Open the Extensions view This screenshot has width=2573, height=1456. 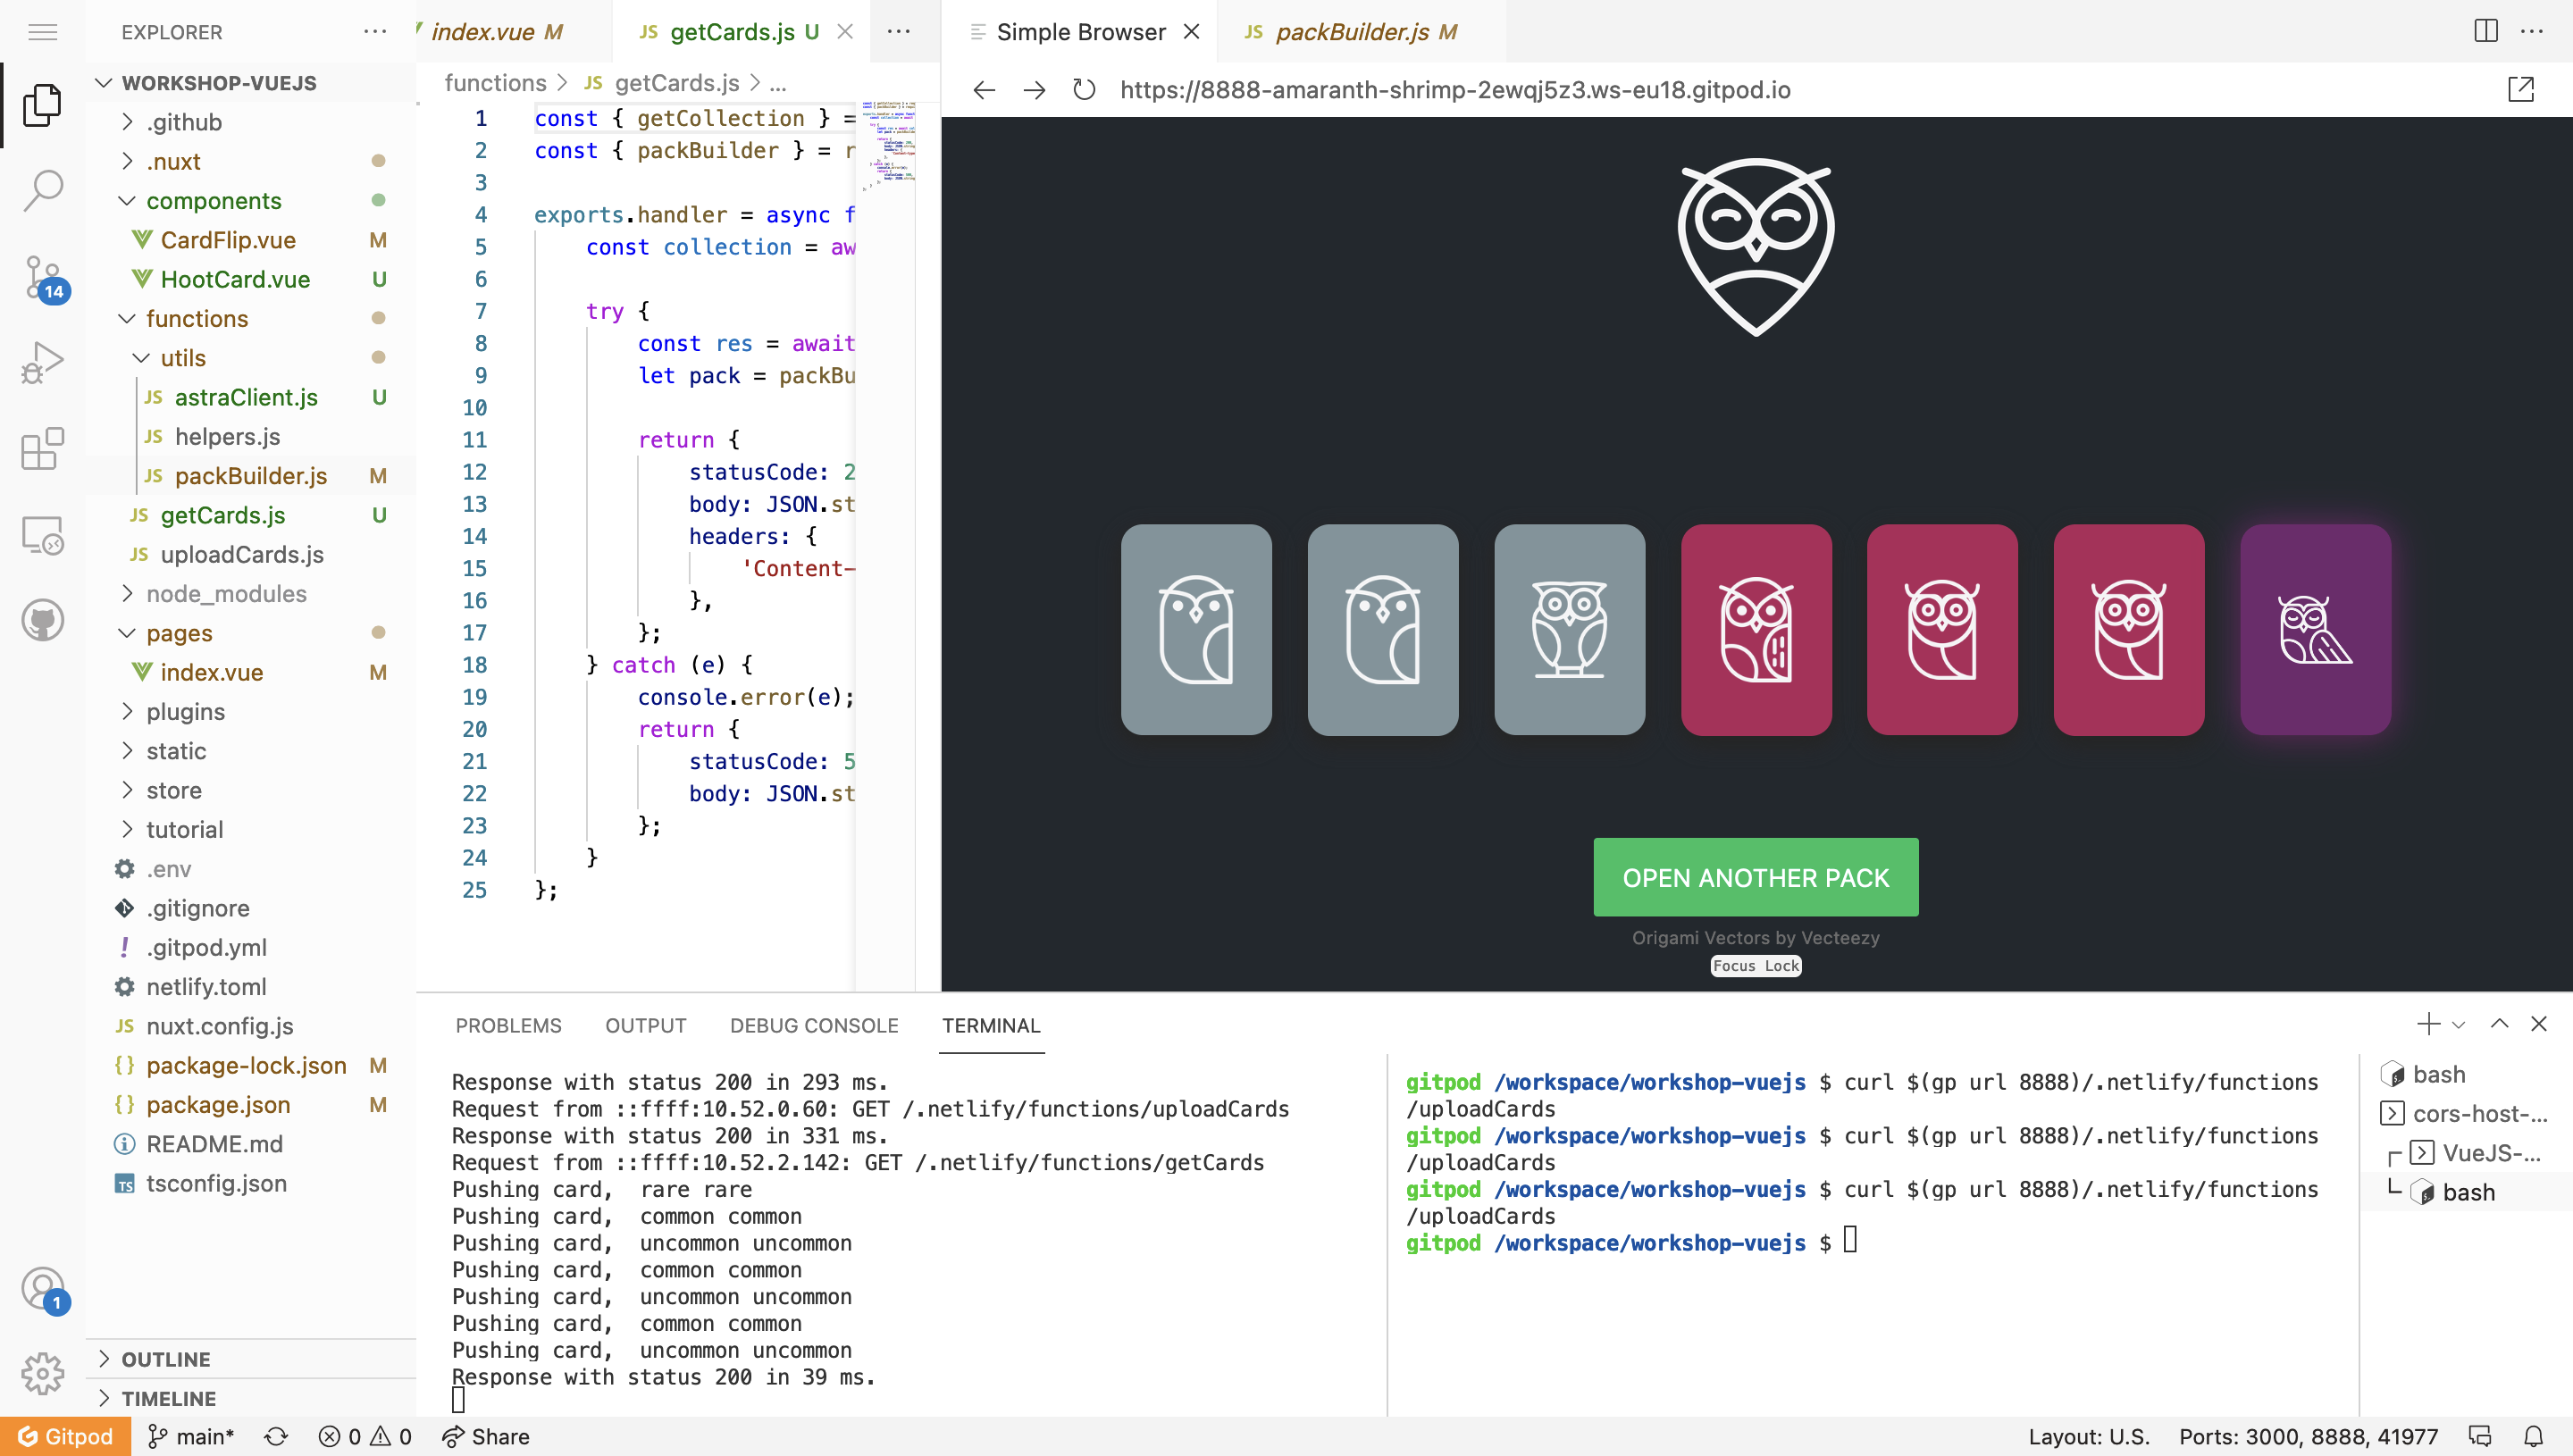(x=43, y=449)
